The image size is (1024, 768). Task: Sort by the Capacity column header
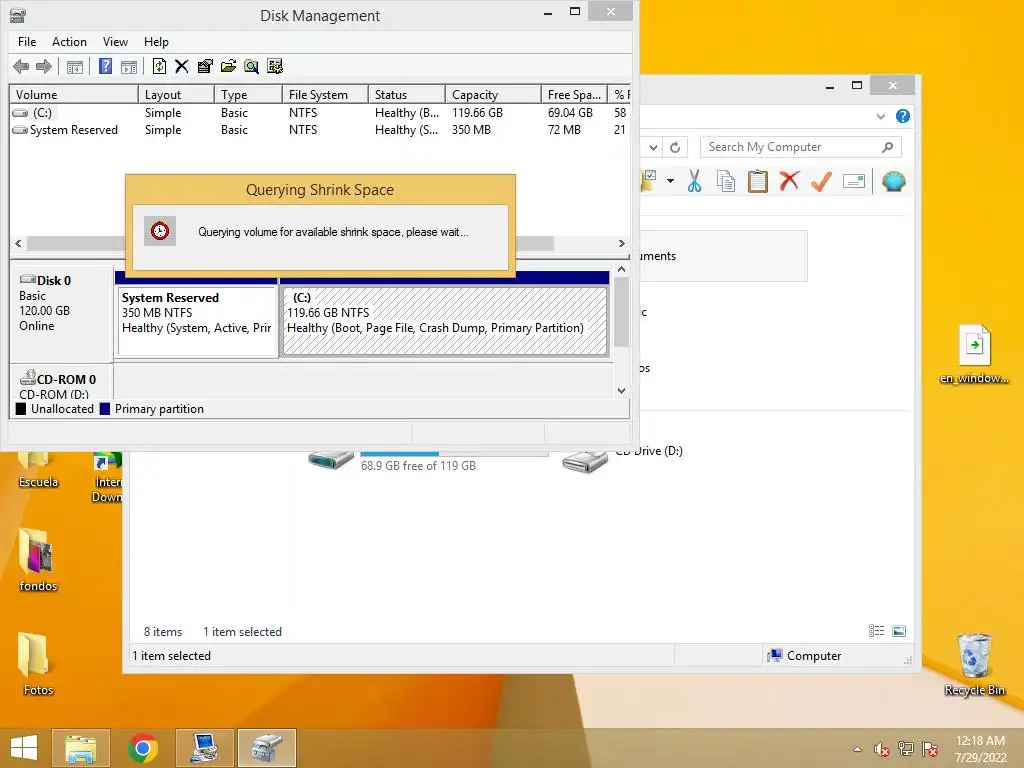coord(492,95)
